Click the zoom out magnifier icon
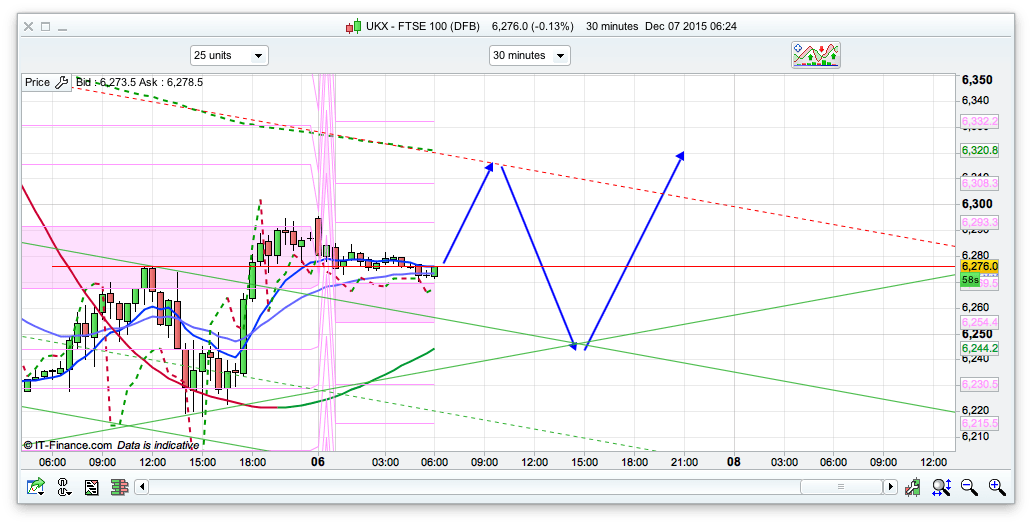Screen dimensions: 1032x525 [x=969, y=487]
